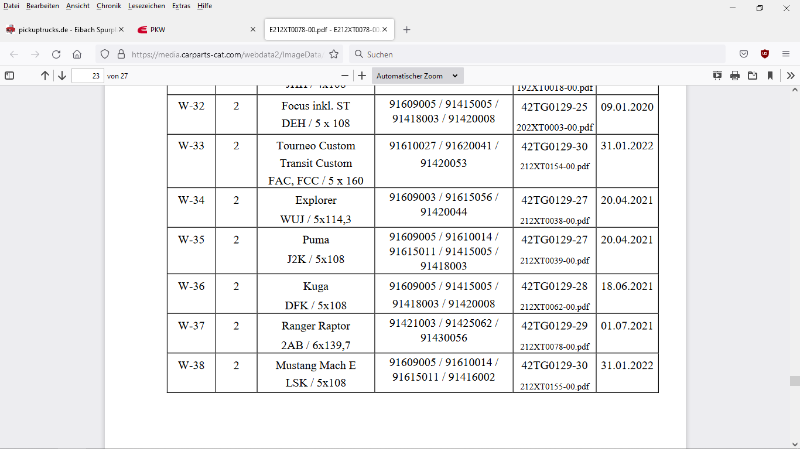Click the text 'von 27'
The height and width of the screenshot is (449, 800).
[x=117, y=76]
